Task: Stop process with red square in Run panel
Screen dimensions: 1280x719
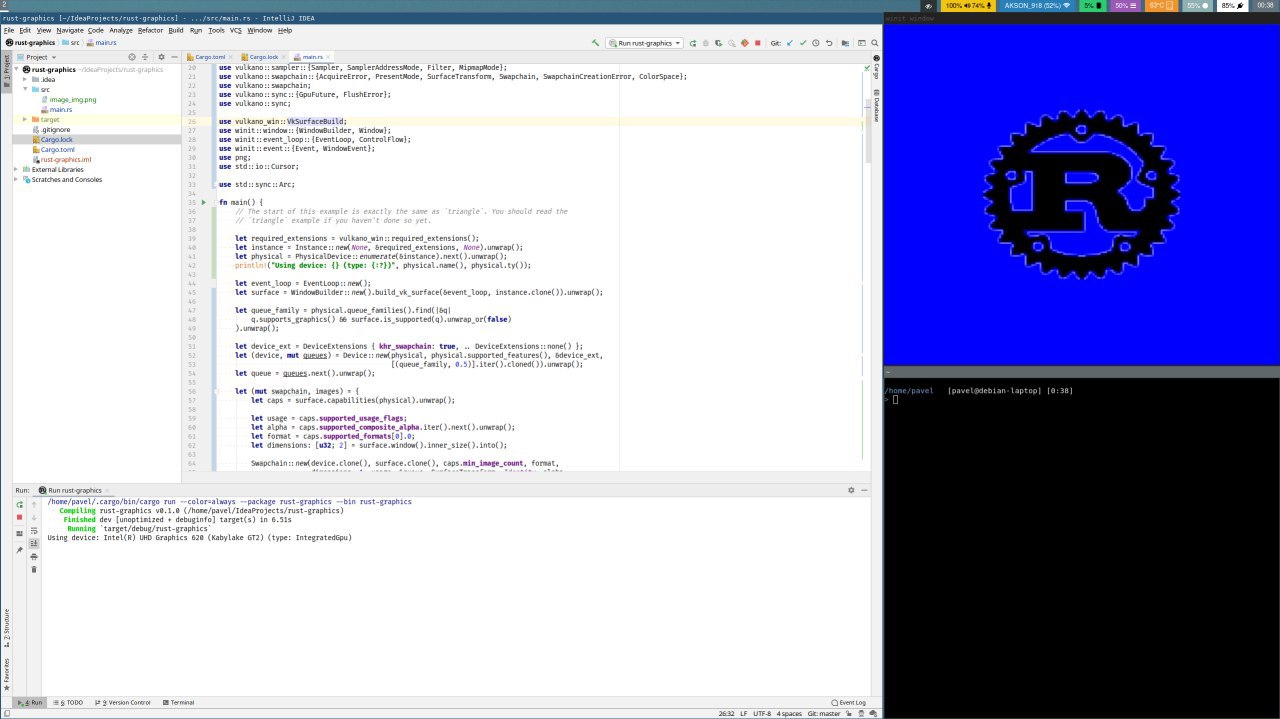Action: coord(19,517)
